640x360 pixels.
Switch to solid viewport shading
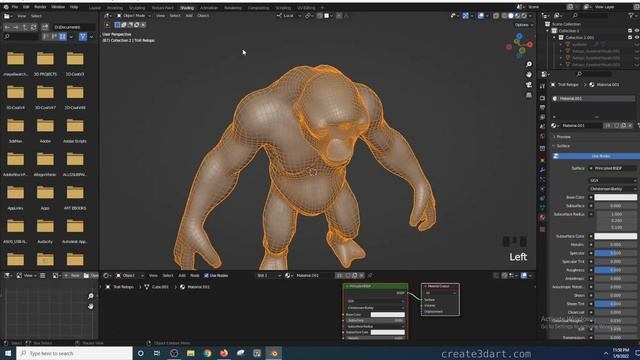511,16
